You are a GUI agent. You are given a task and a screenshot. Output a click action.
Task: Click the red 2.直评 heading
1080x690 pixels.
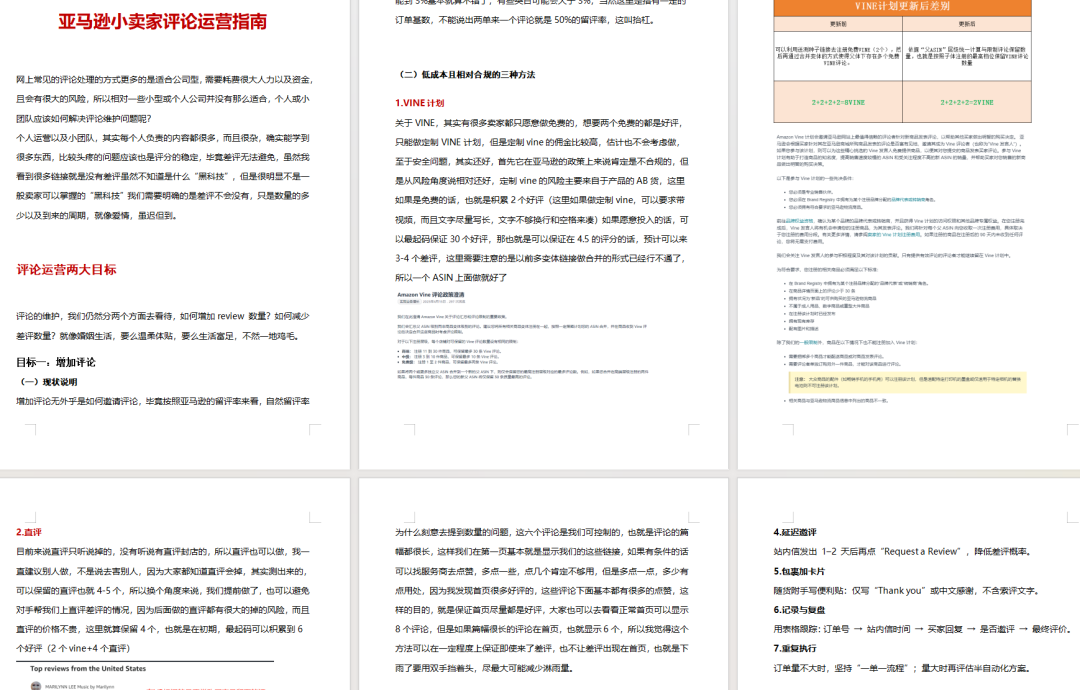click(x=29, y=532)
